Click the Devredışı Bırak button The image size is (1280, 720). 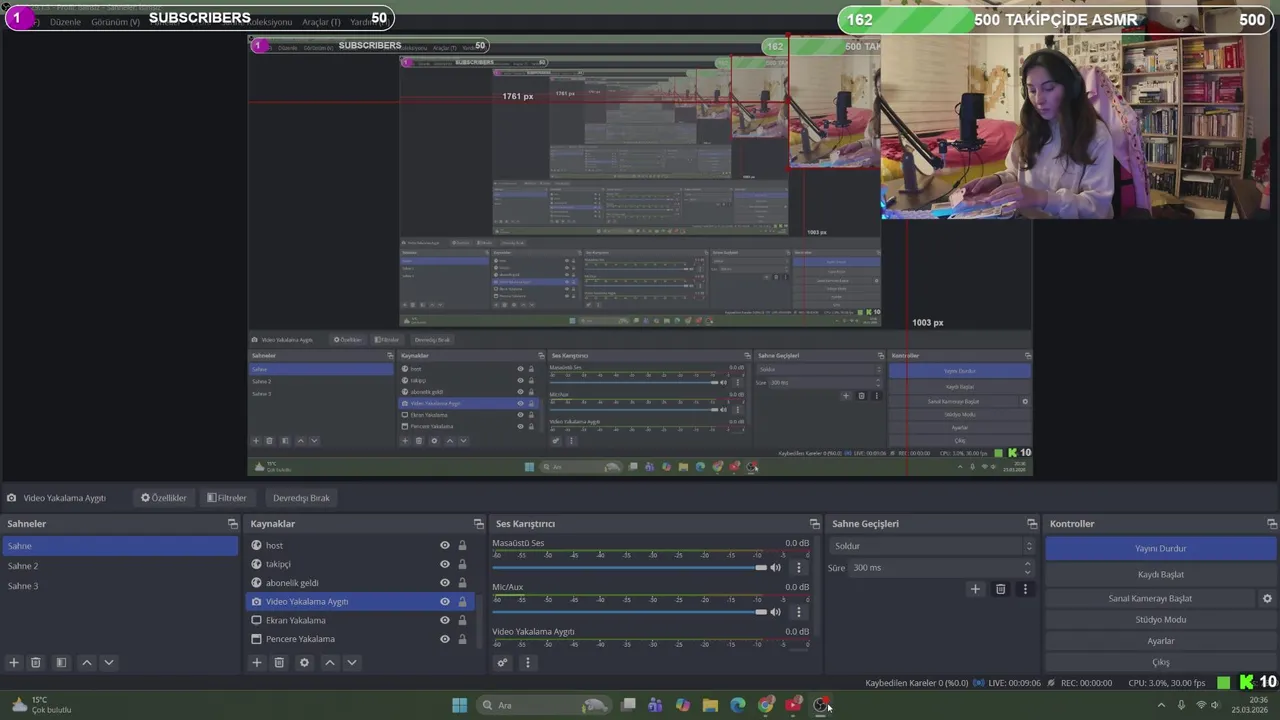301,498
